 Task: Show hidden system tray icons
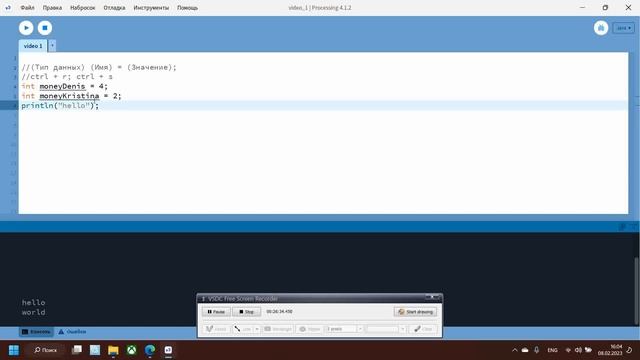515,350
